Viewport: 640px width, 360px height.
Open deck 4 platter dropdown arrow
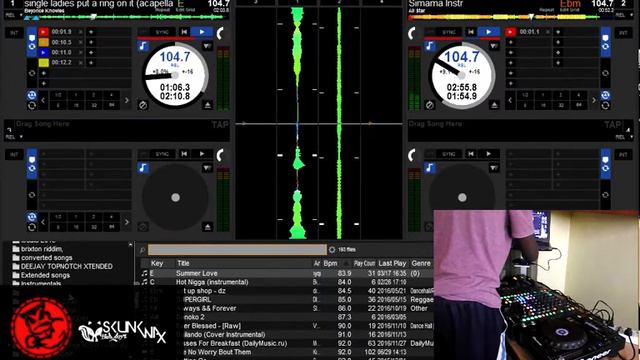[494, 168]
